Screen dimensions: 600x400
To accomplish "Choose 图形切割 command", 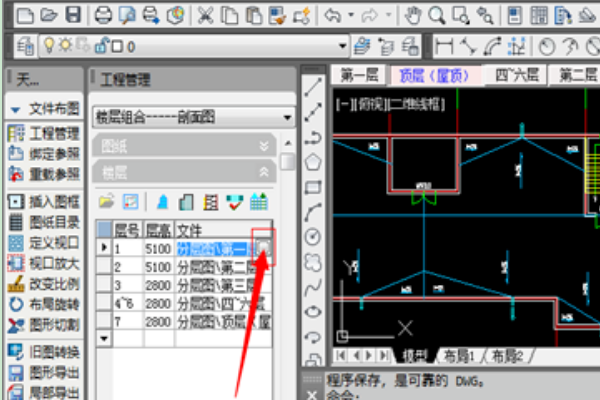I will point(44,325).
